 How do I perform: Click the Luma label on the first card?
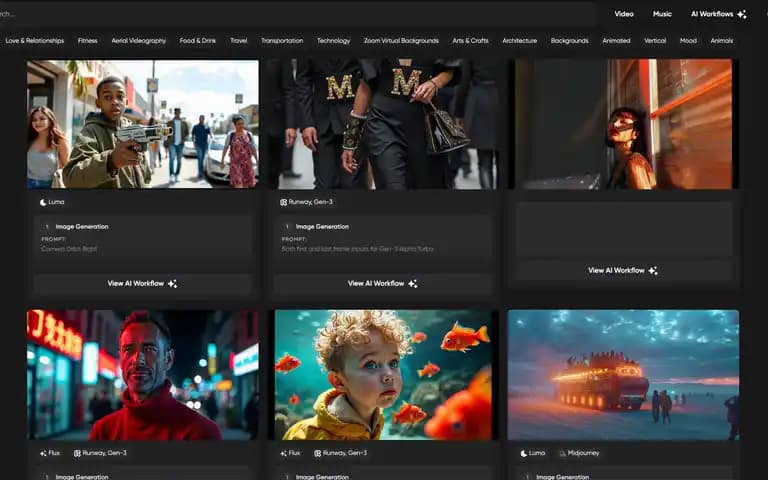[x=56, y=202]
